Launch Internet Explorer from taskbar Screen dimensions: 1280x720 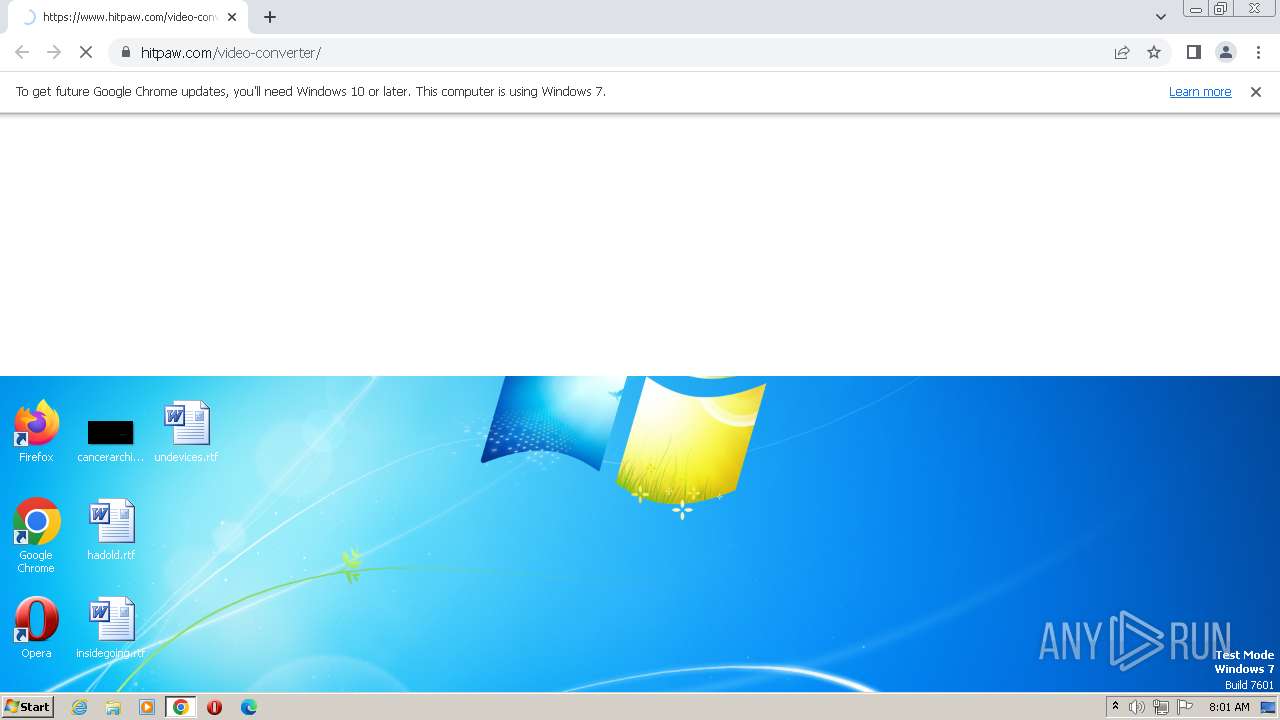click(80, 707)
